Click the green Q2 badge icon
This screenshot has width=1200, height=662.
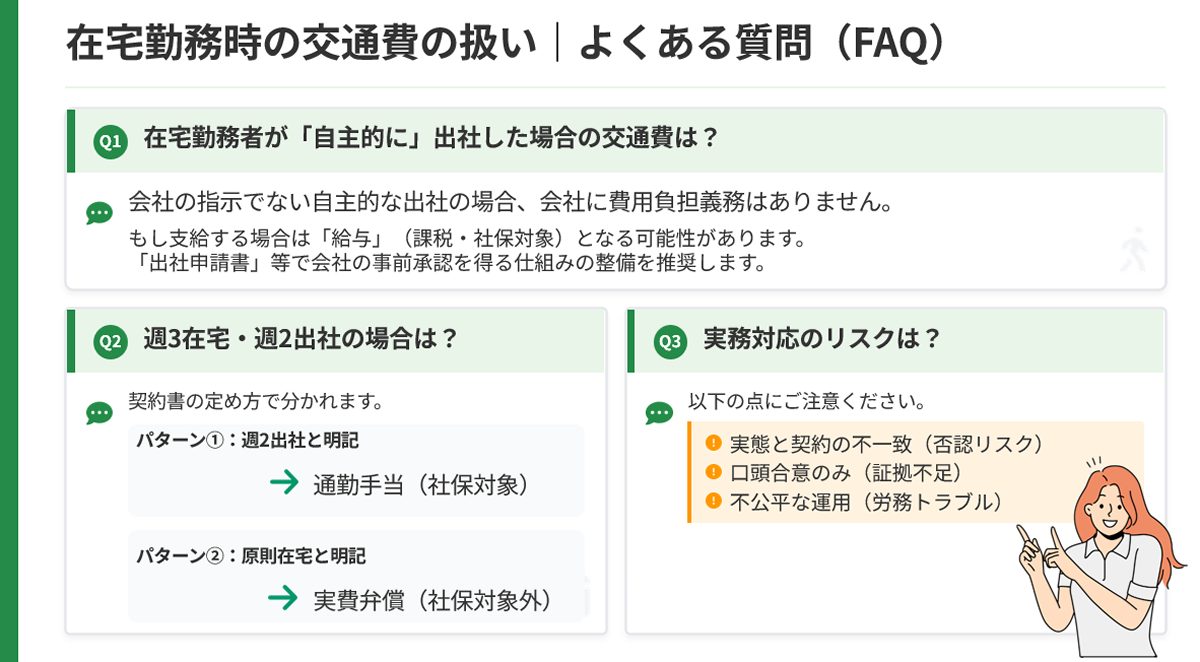pyautogui.click(x=110, y=341)
